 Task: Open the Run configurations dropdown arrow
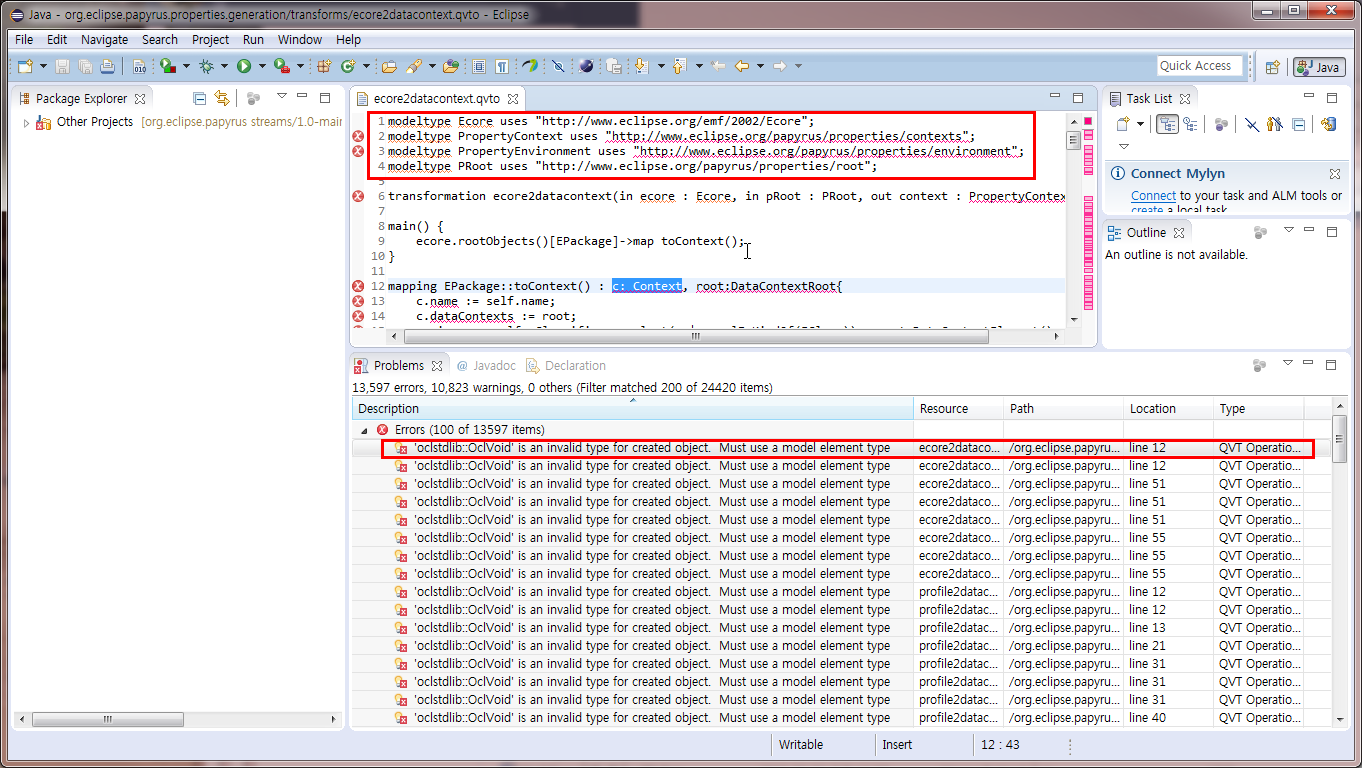(x=262, y=66)
